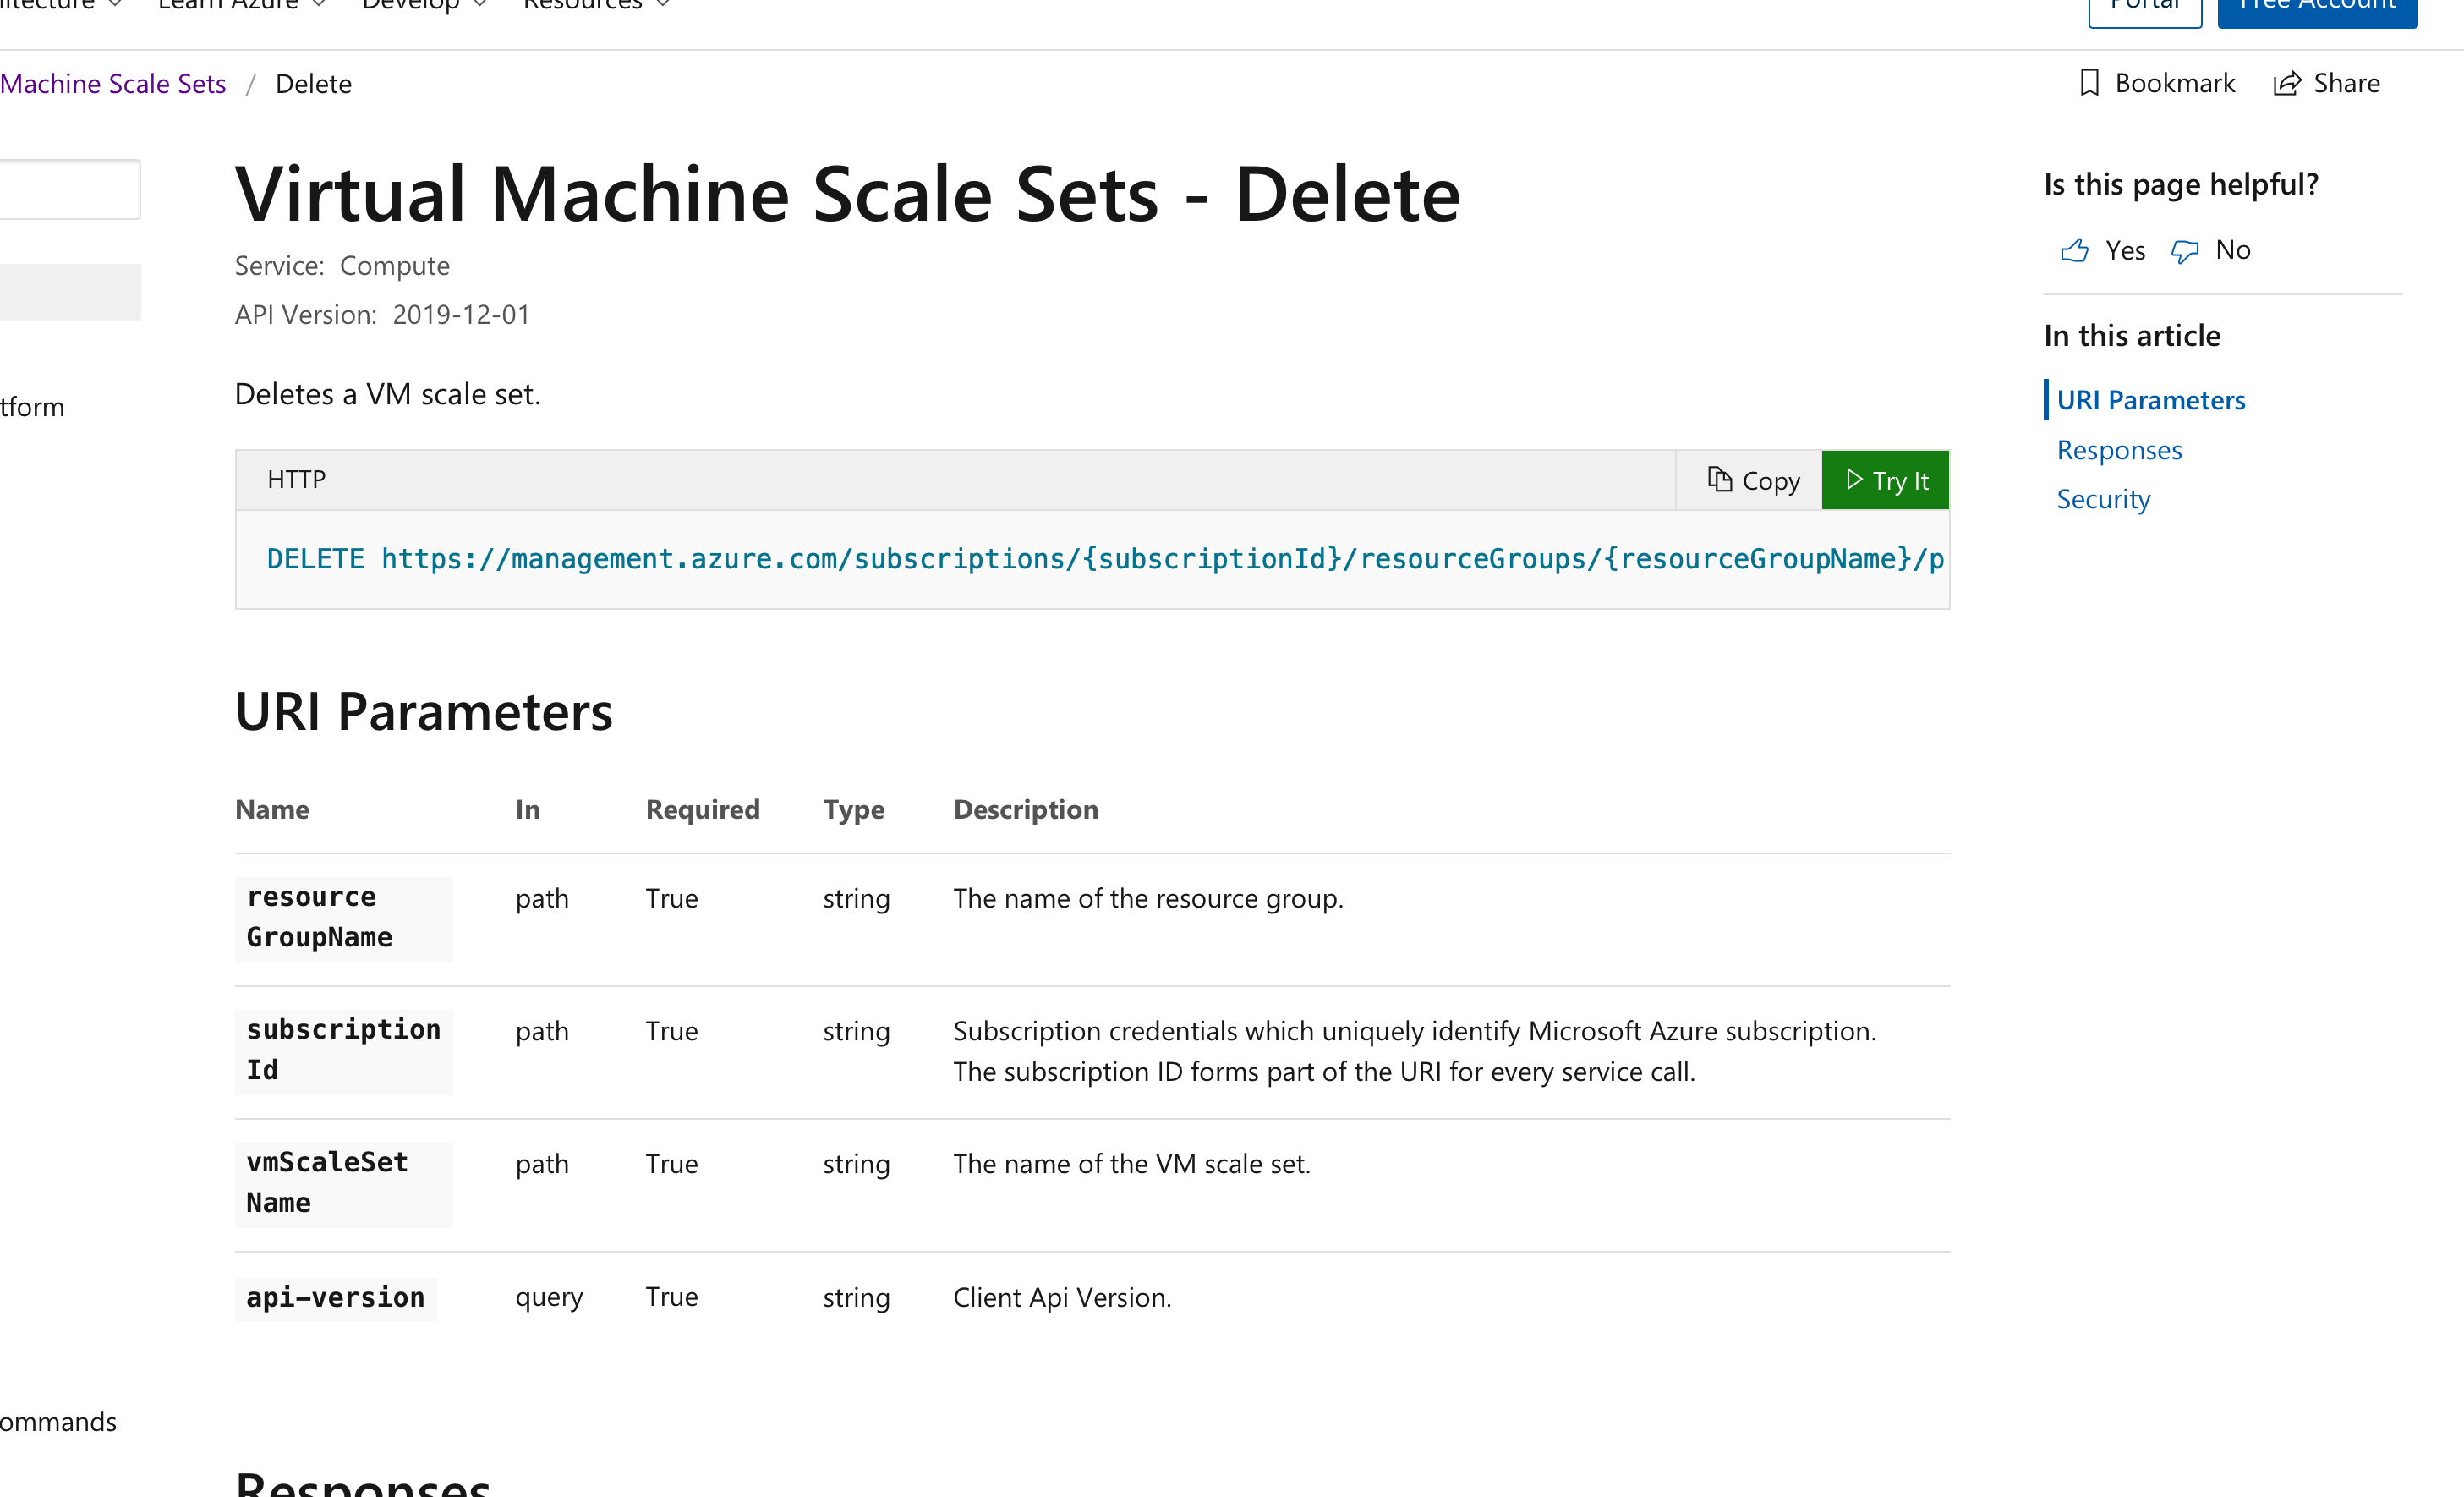Click the 'Required' column header
The width and height of the screenshot is (2464, 1497).
[703, 810]
